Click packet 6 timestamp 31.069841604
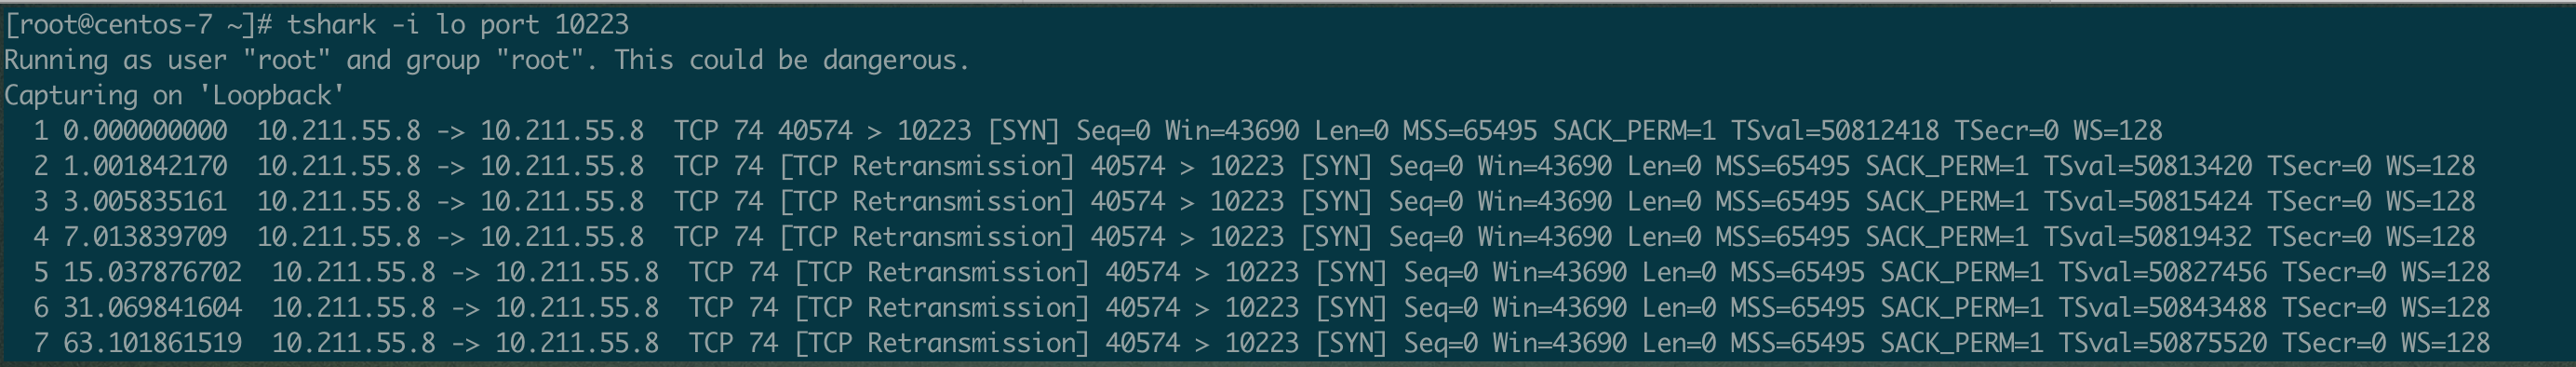This screenshot has width=2576, height=367. point(153,308)
